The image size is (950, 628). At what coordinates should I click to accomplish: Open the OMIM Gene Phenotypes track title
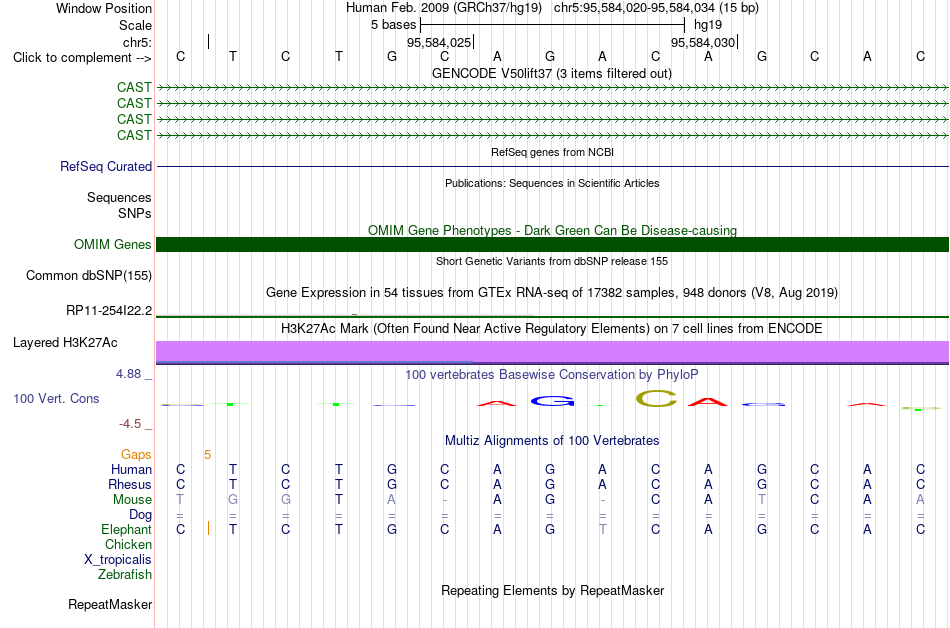[x=552, y=230]
